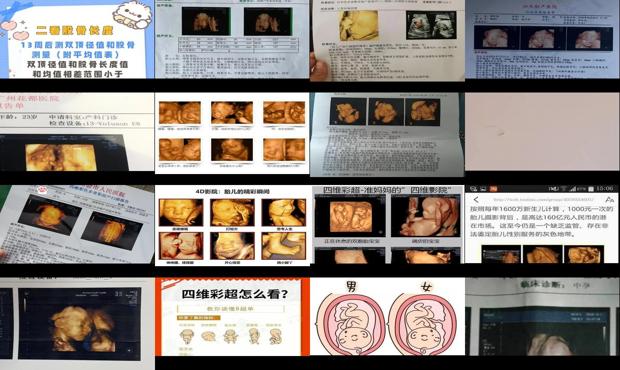This screenshot has height=370, width=620.
Task: Open the phone screenshot about '1600万新生儿'
Action: pos(542,225)
